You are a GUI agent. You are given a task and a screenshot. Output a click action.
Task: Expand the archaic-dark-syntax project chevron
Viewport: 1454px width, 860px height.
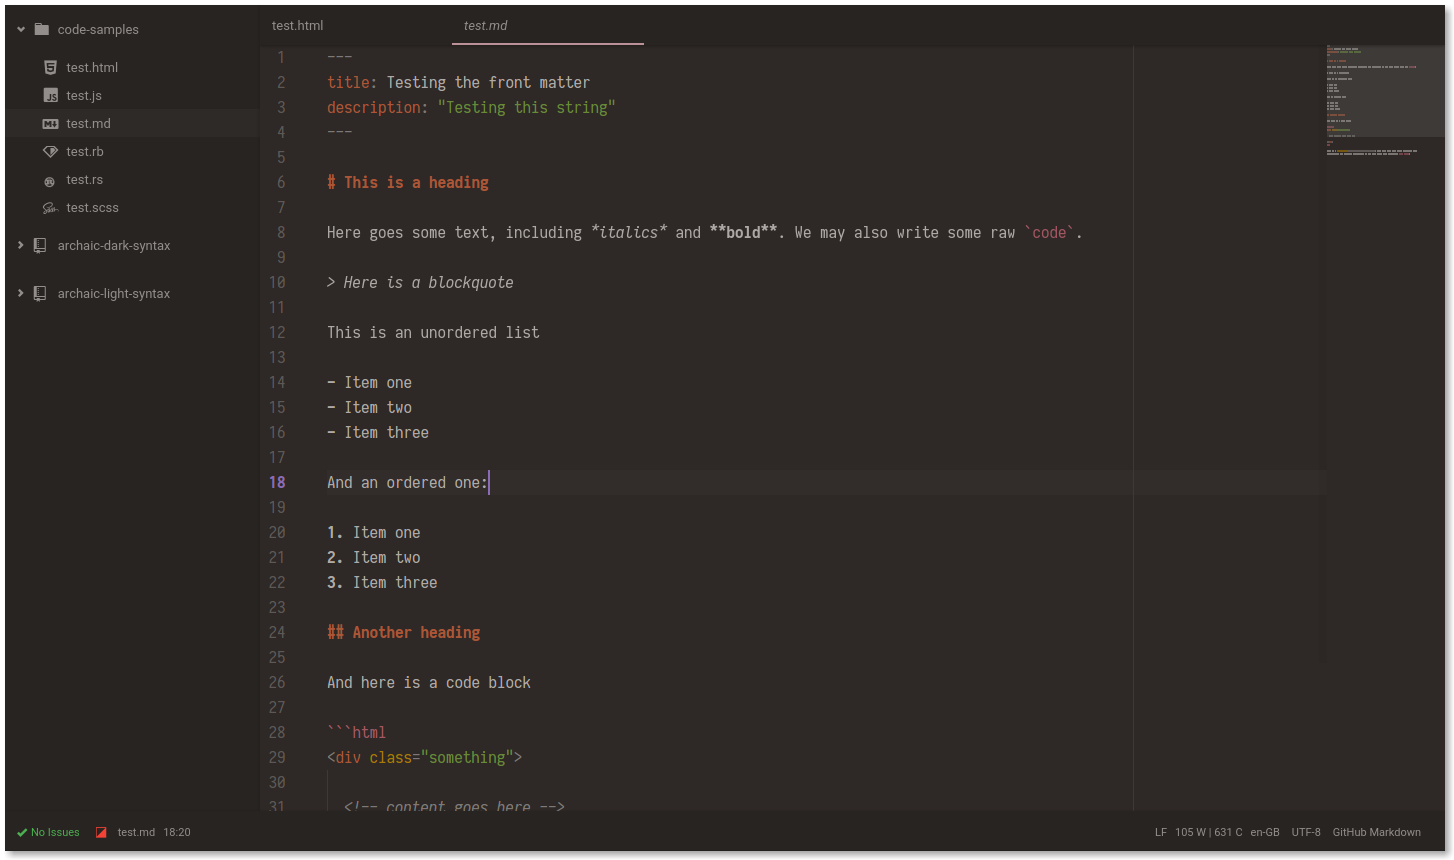(x=21, y=245)
